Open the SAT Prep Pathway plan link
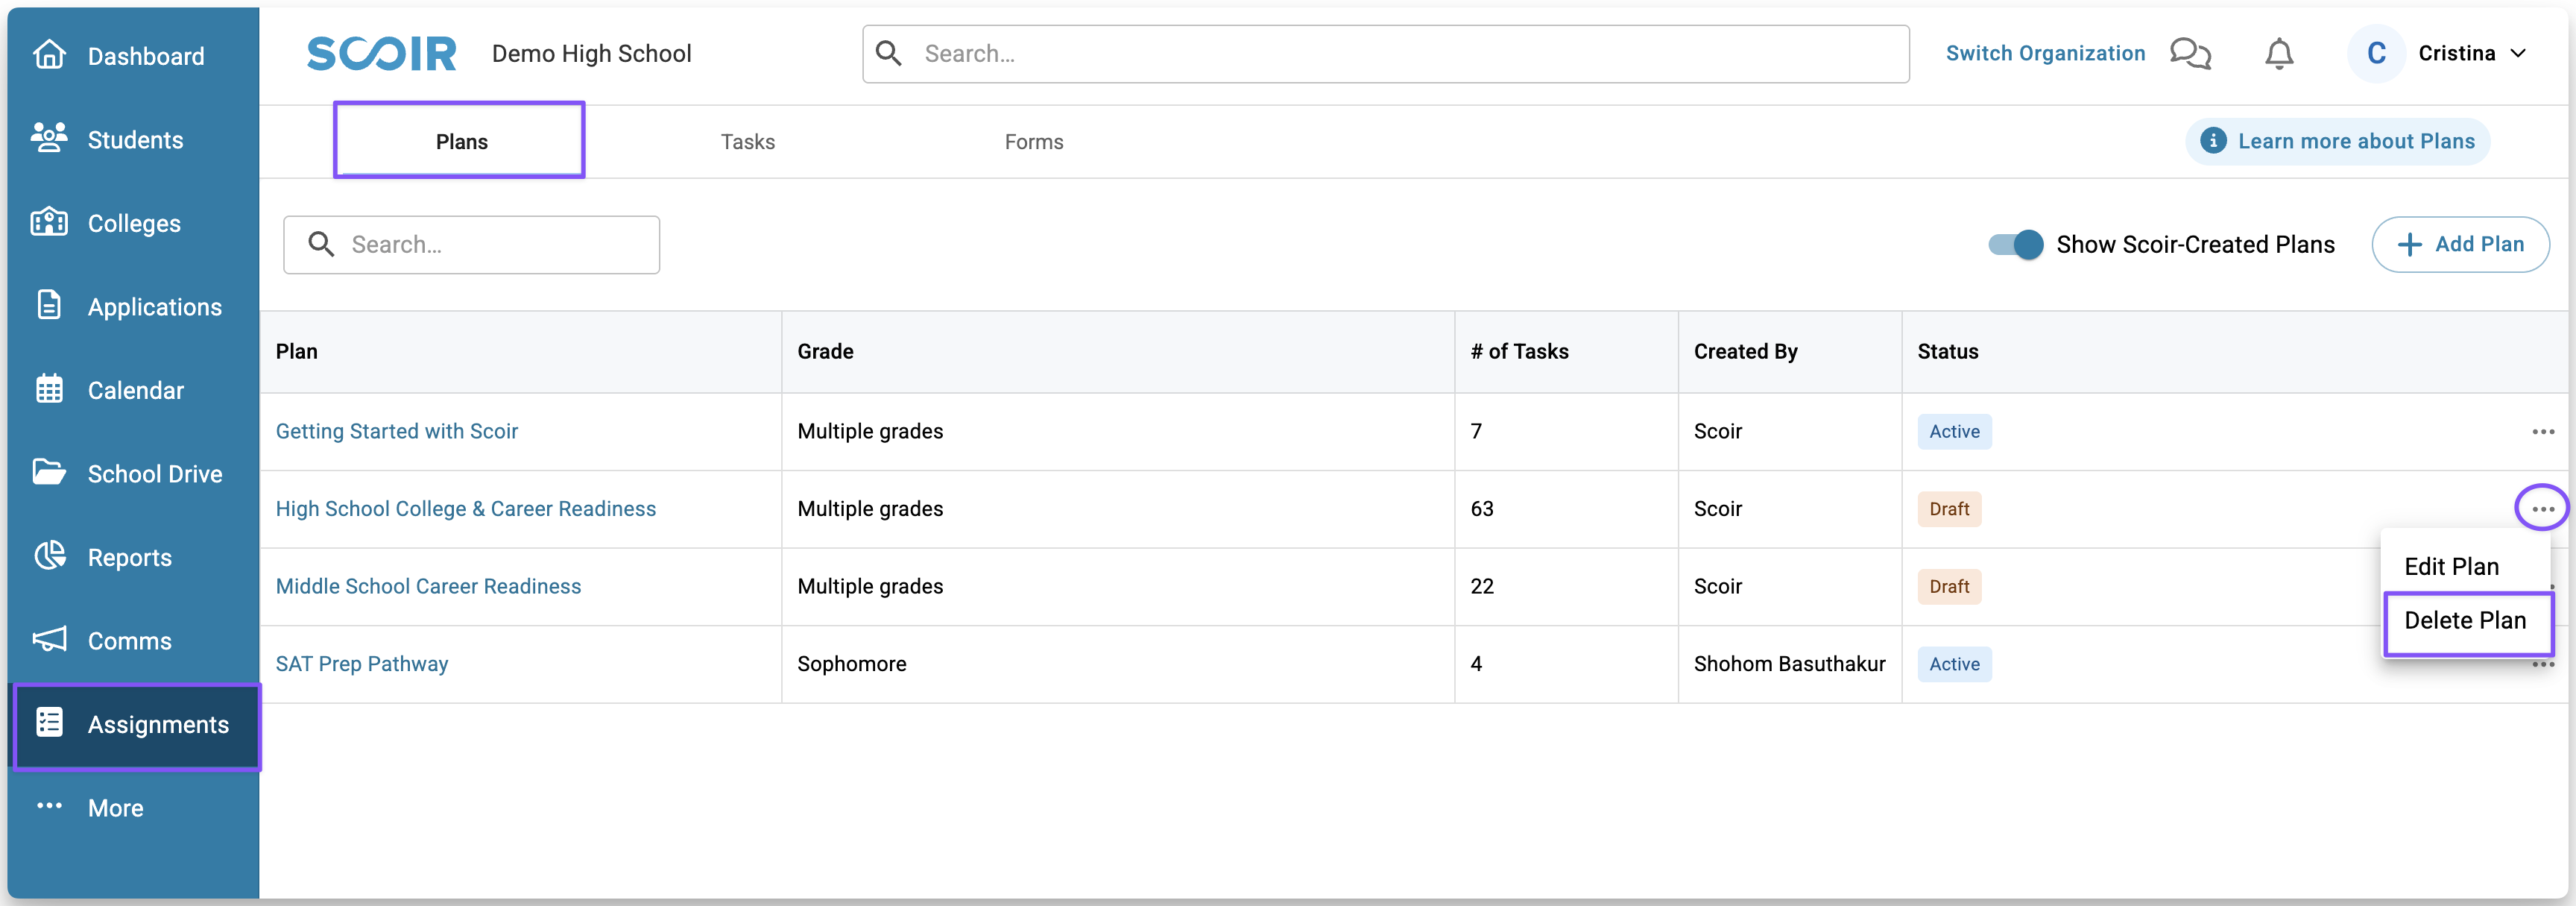This screenshot has height=906, width=2576. tap(362, 664)
